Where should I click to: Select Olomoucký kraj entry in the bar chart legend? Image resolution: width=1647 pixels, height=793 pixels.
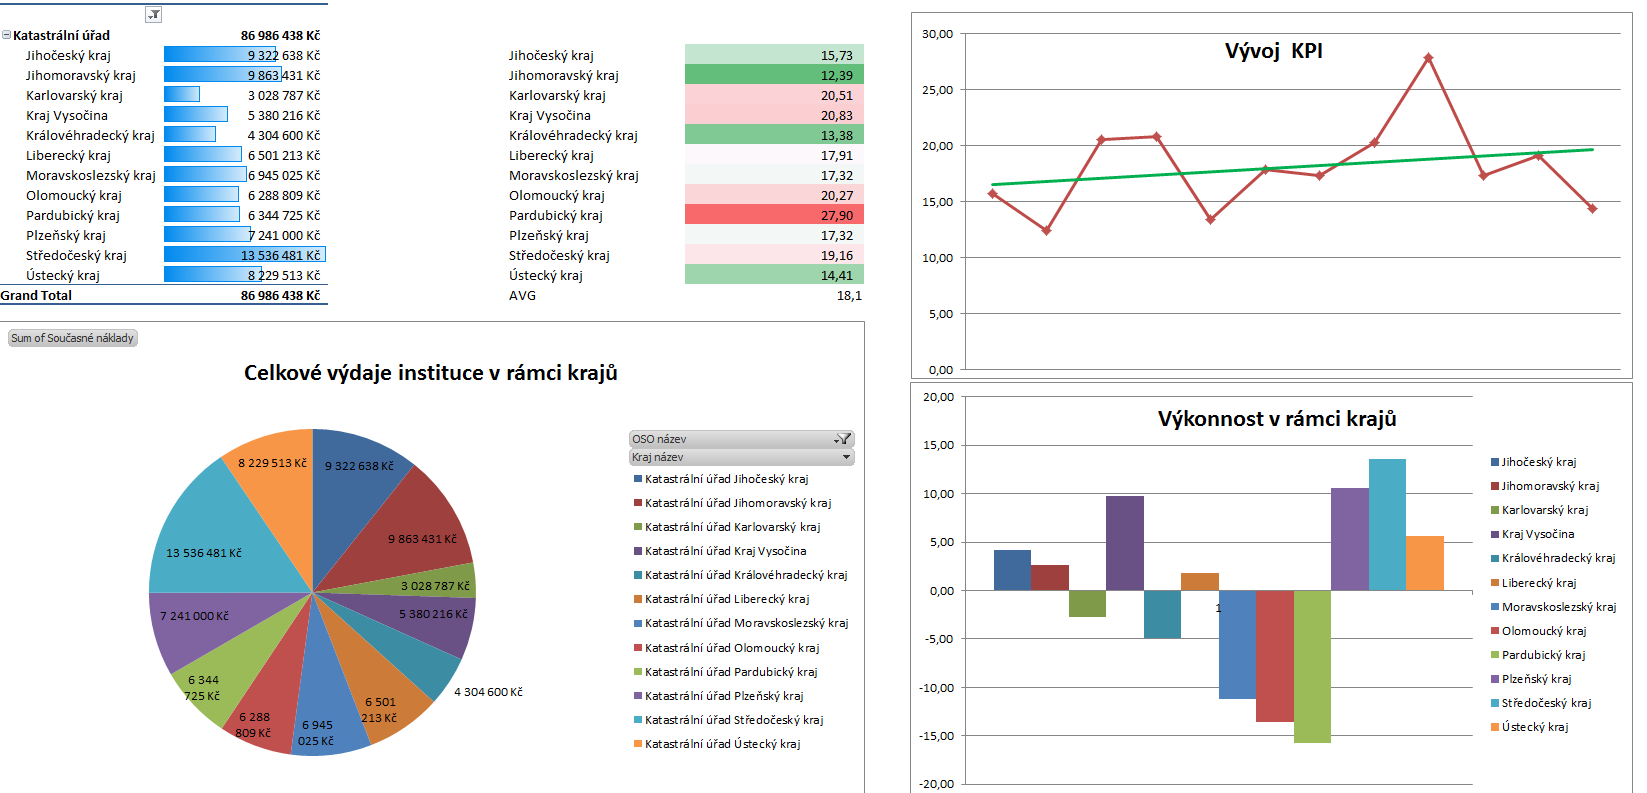pyautogui.click(x=1544, y=631)
